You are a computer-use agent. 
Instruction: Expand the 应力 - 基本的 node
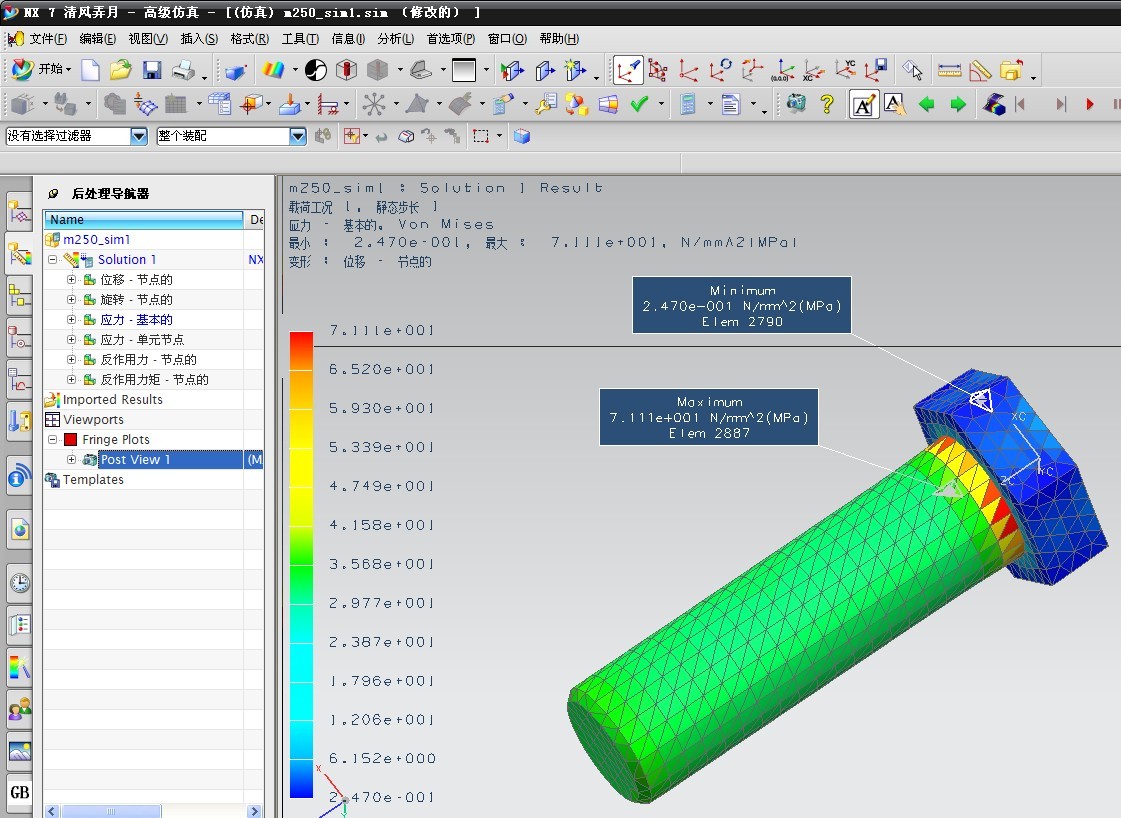click(x=71, y=320)
